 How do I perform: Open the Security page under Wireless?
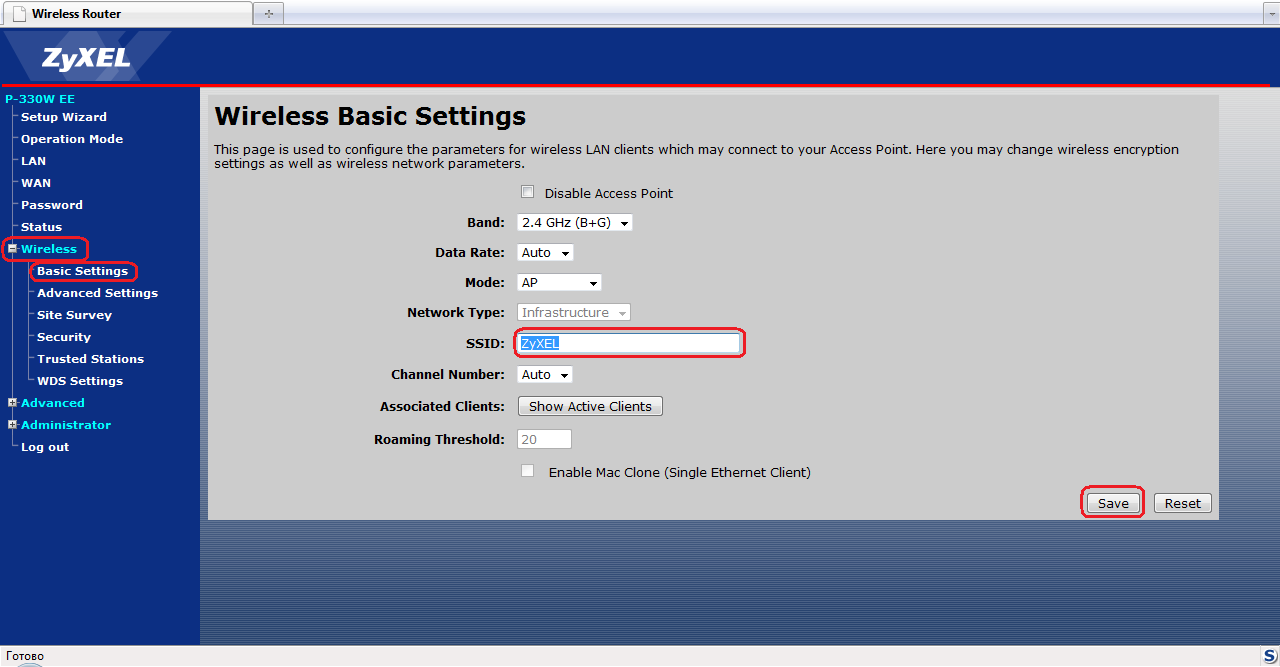(64, 337)
